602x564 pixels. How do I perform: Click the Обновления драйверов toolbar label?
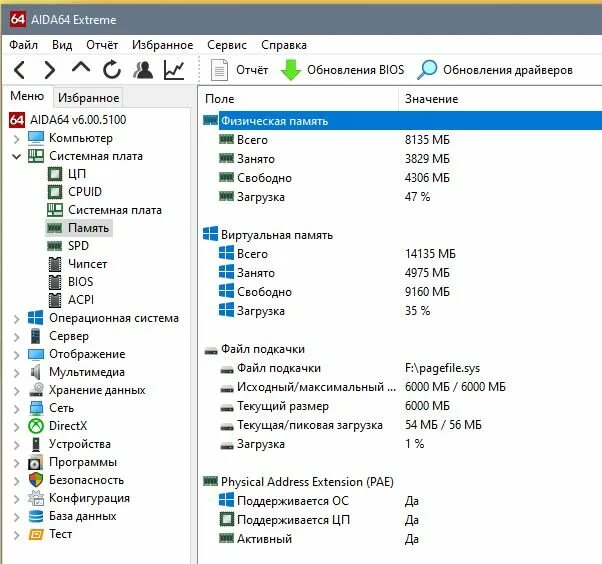(508, 70)
